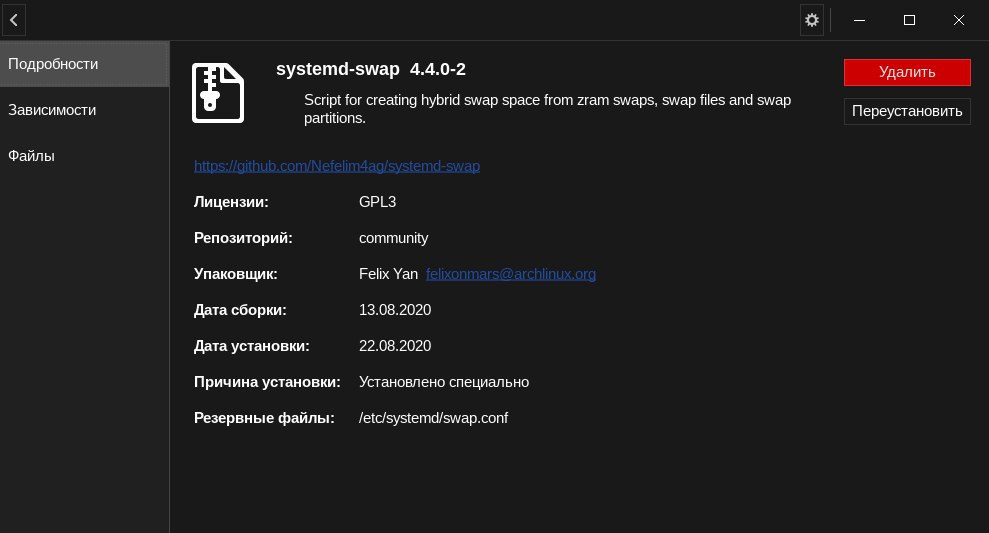Click the Дата установки label
This screenshot has height=533, width=989.
(x=252, y=346)
